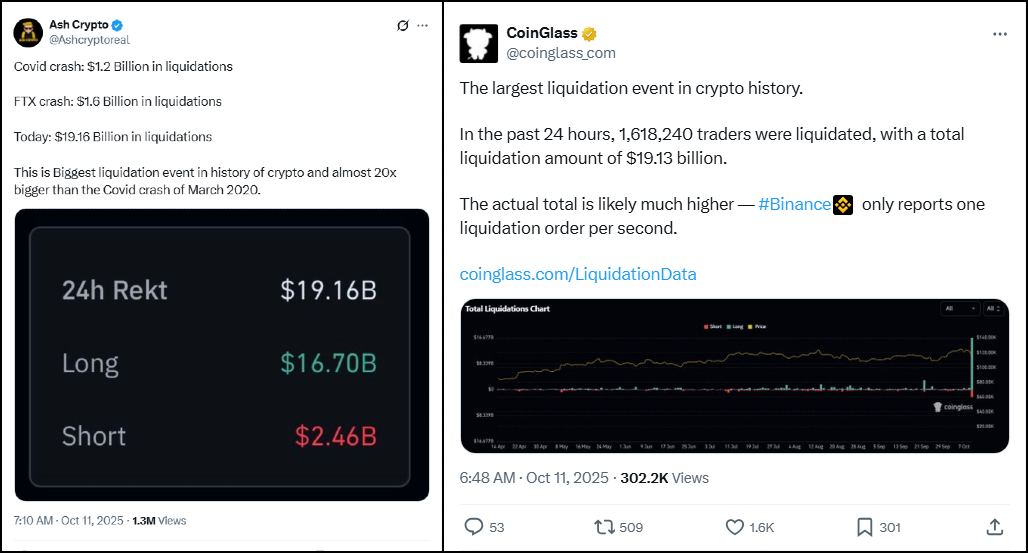Open coinglass.com/LiquidationData link

pos(577,274)
